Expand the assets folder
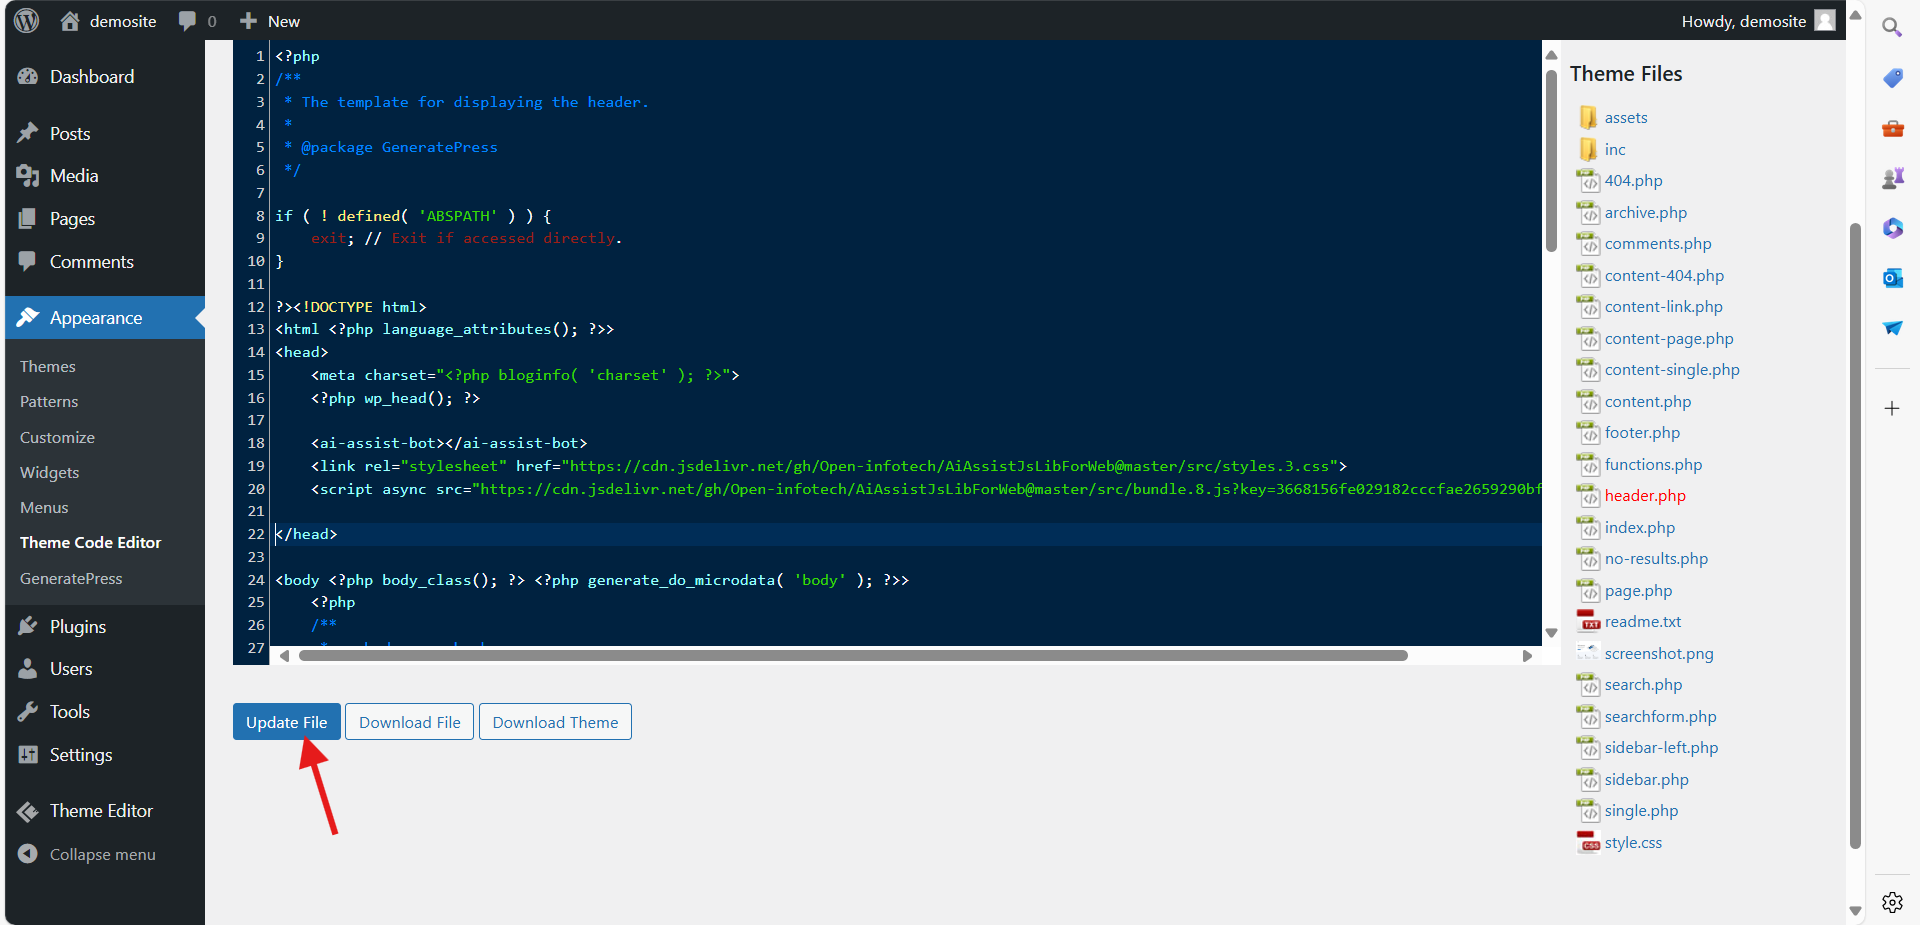Screen dimensions: 1920x925 (x=1625, y=118)
